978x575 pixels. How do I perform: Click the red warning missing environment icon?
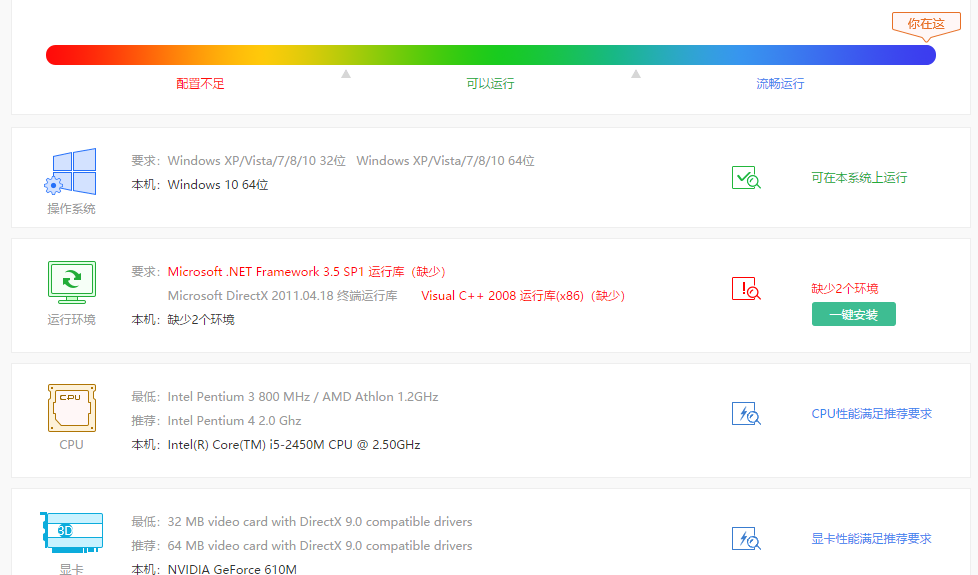coord(746,289)
